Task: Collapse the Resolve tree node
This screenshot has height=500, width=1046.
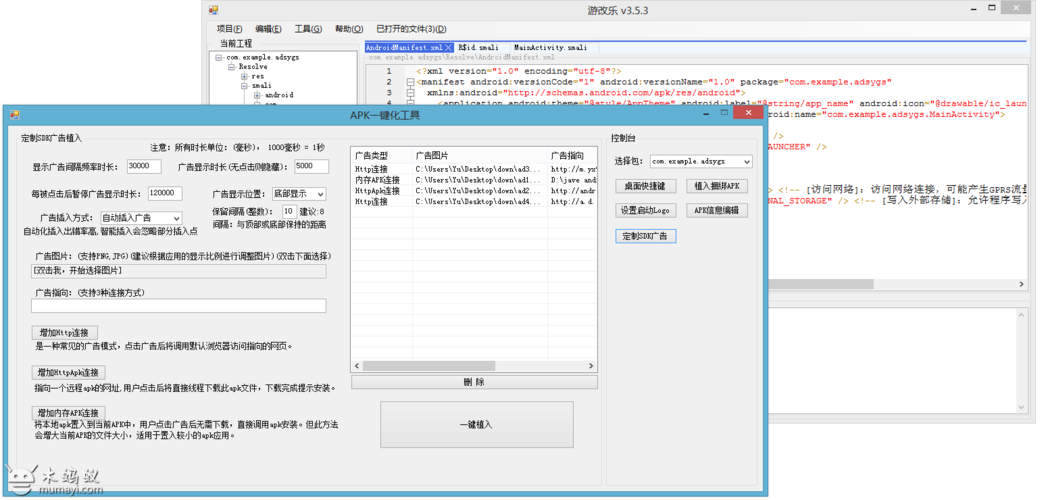Action: tap(231, 67)
